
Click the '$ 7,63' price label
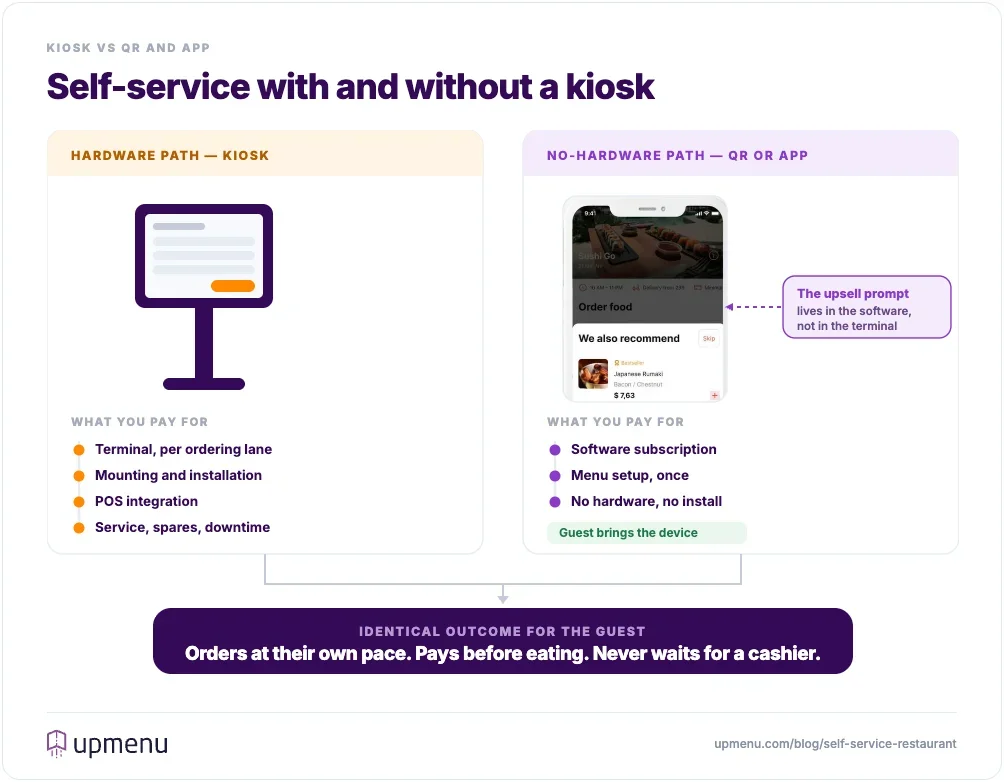tap(624, 395)
